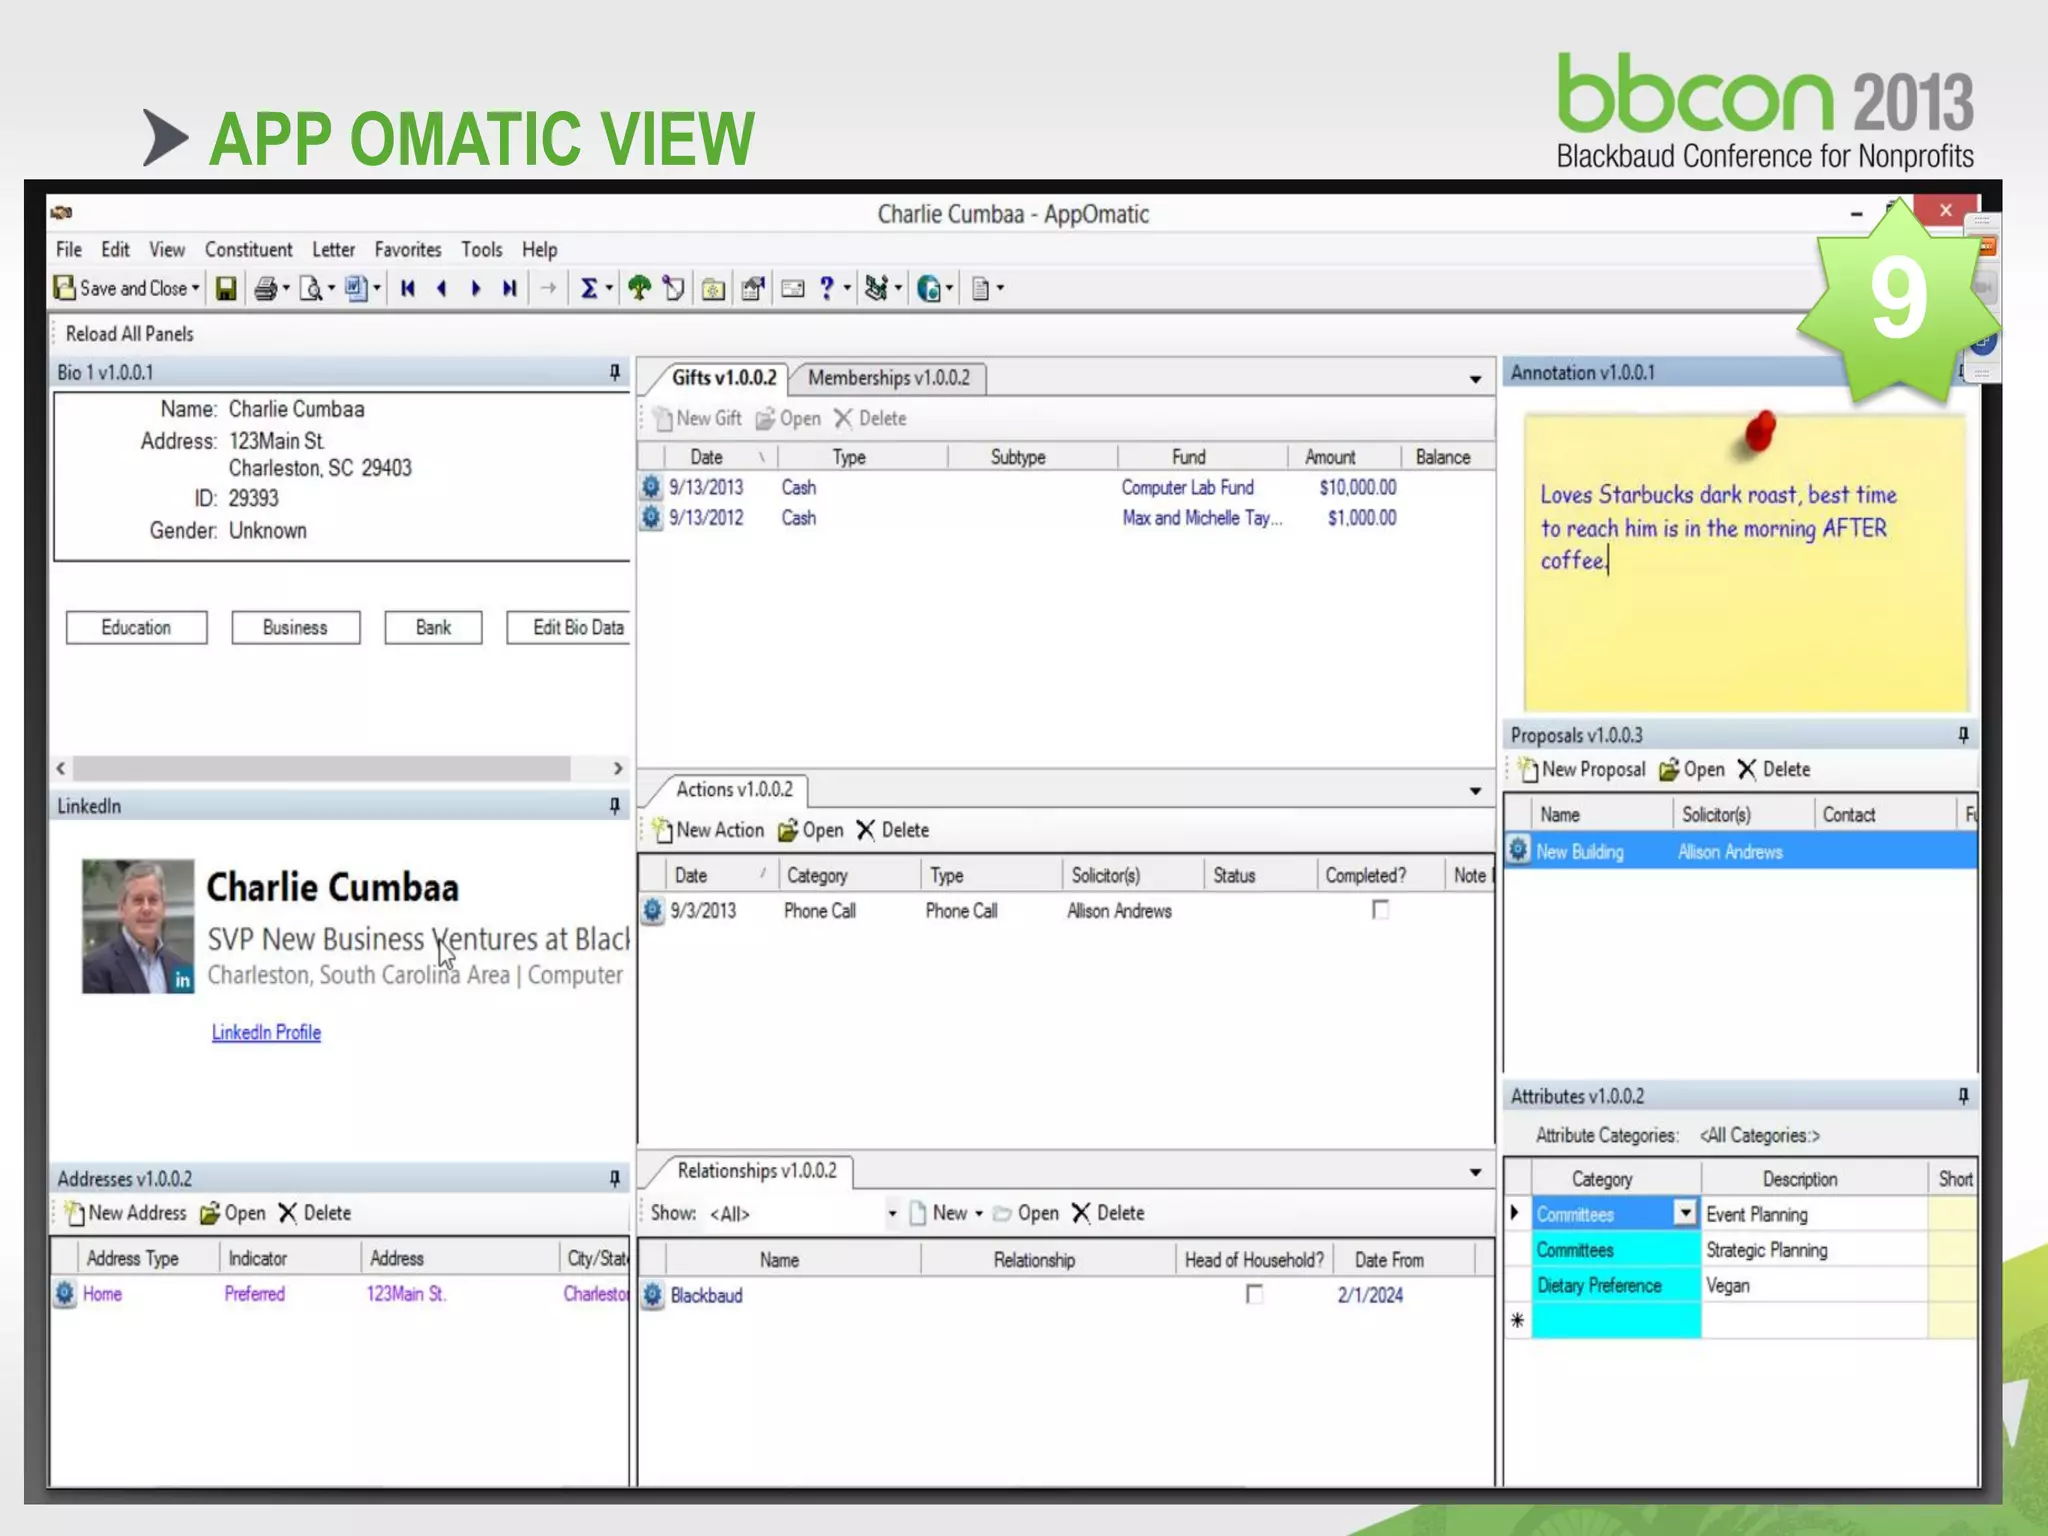2048x1536 pixels.
Task: Go to last record arrow
Action: [x=510, y=289]
